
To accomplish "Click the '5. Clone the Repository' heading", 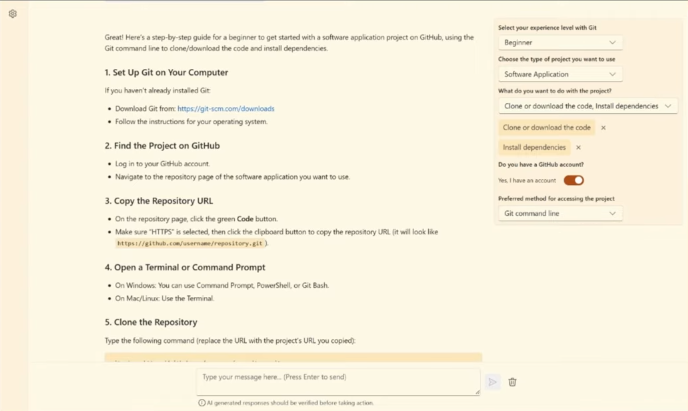I will (151, 322).
